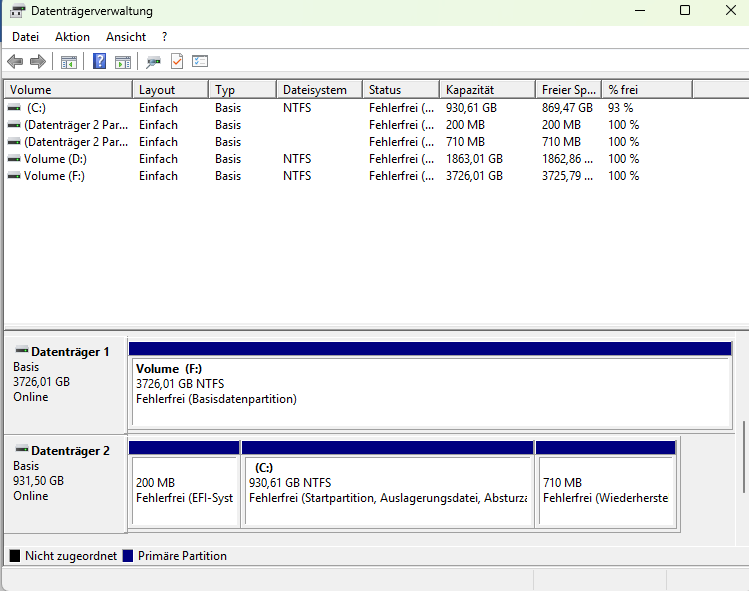
Task: Click the drive icon of the (C:) row
Action: click(14, 108)
